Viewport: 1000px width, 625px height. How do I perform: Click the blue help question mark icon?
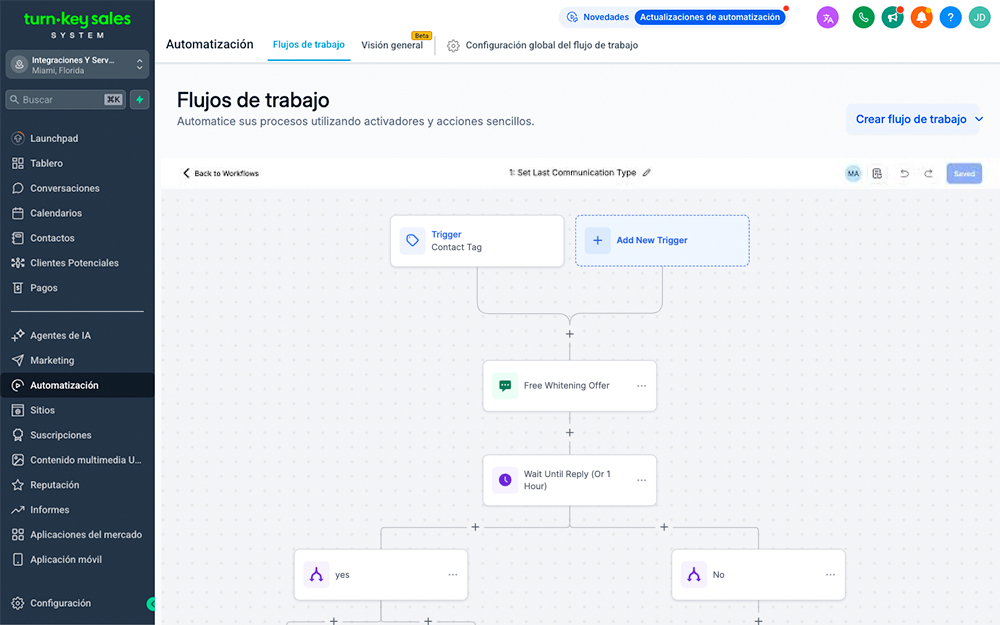[x=950, y=18]
